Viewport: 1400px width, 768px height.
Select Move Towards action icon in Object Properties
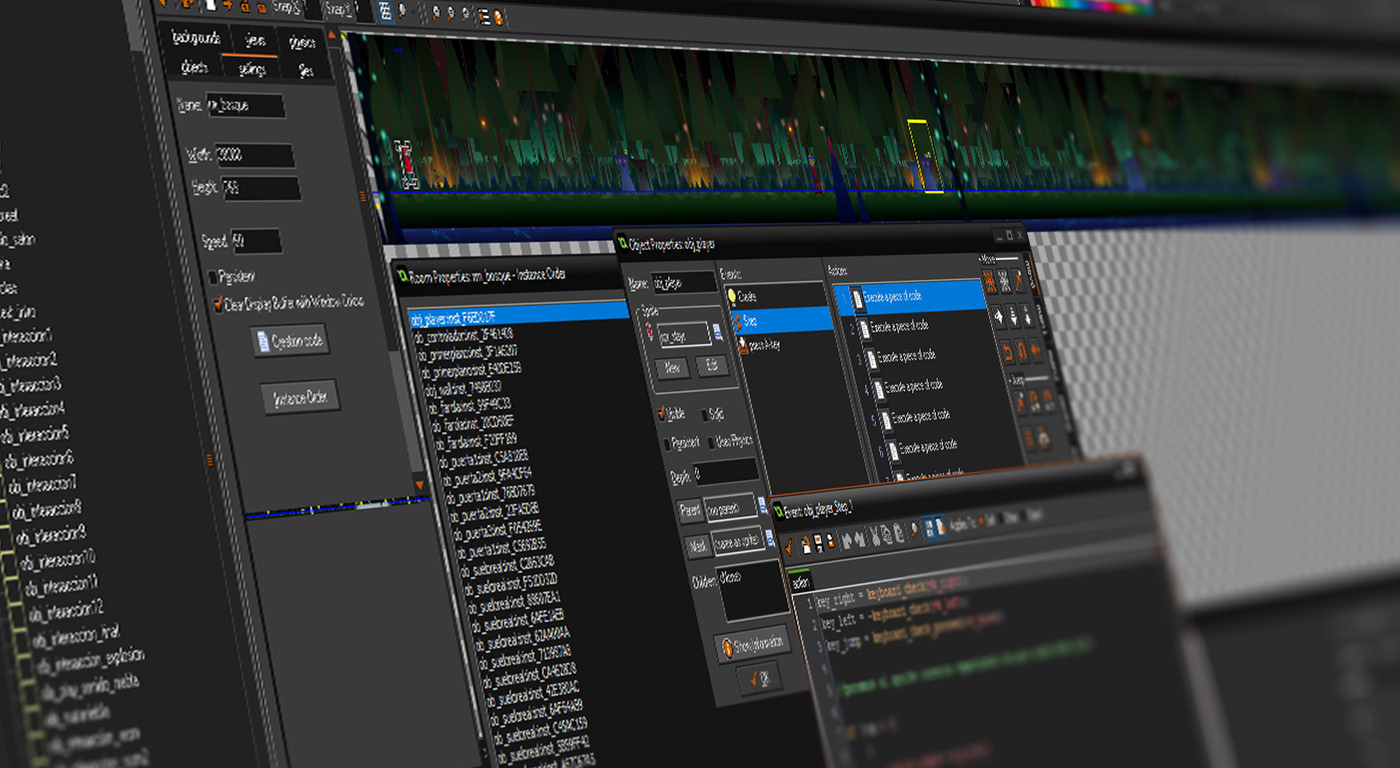pos(1018,280)
